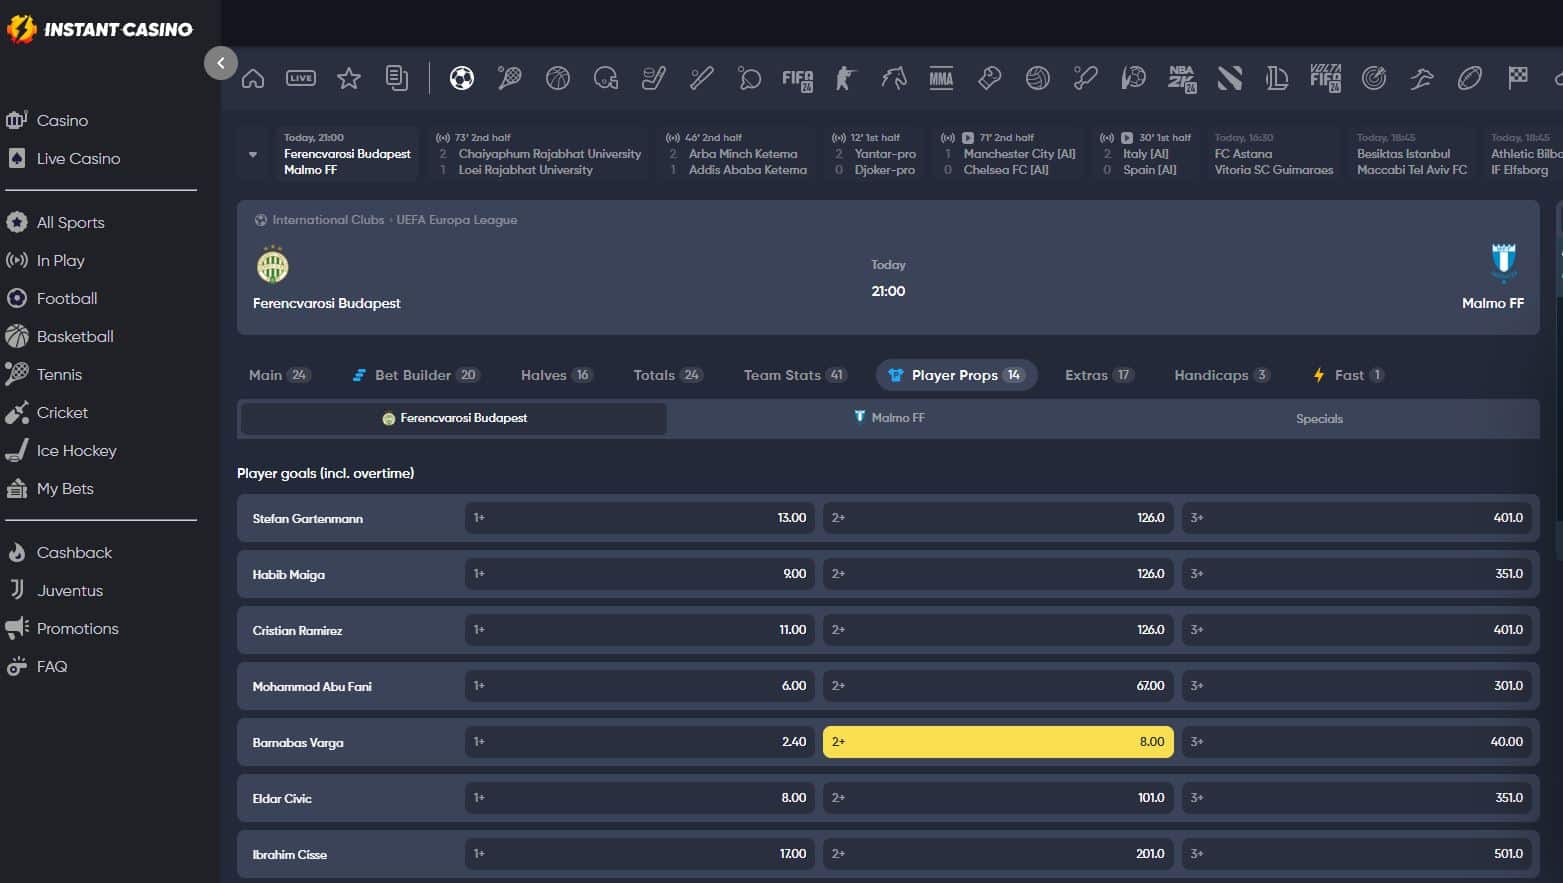Viewport: 1563px width, 883px height.
Task: Click the Instant Casino logo
Action: point(100,29)
